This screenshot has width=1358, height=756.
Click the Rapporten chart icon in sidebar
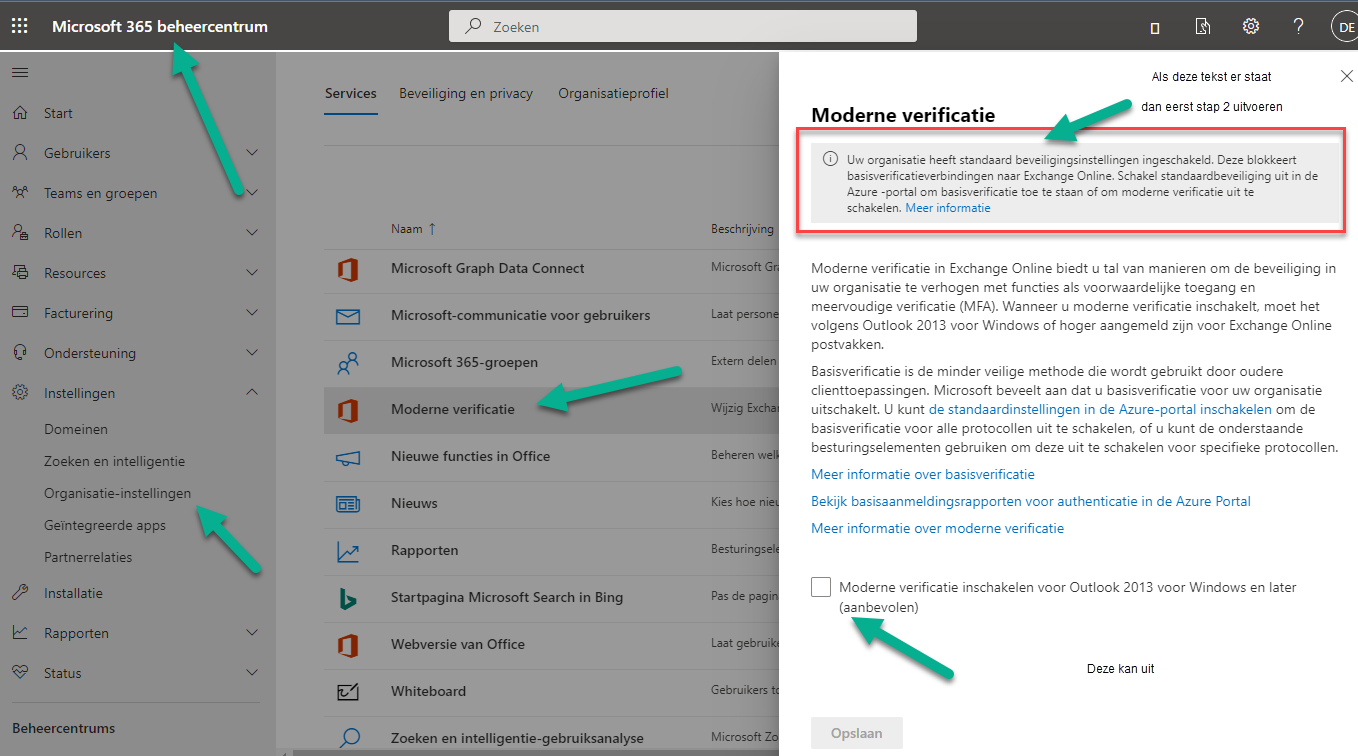[x=20, y=633]
